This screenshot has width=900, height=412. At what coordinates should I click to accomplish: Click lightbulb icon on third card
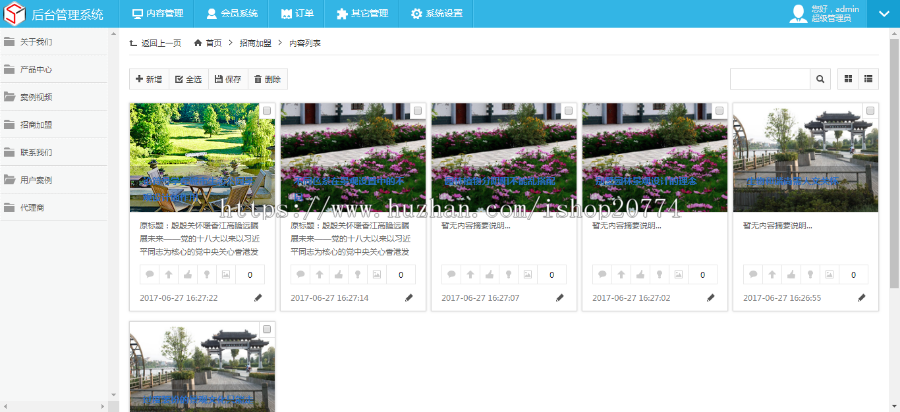pyautogui.click(x=507, y=275)
